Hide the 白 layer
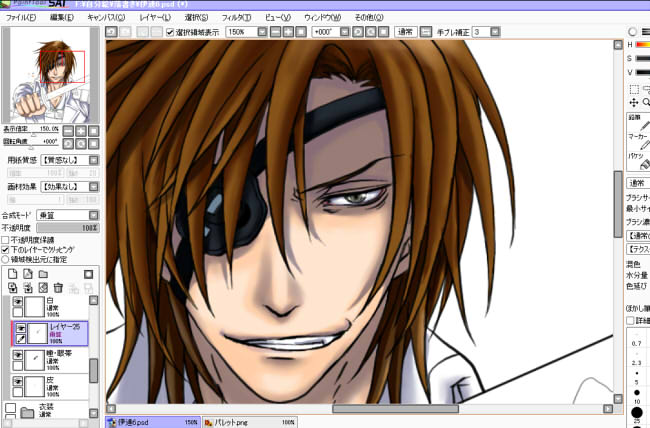Screen dimensions: 650x428 point(17,302)
